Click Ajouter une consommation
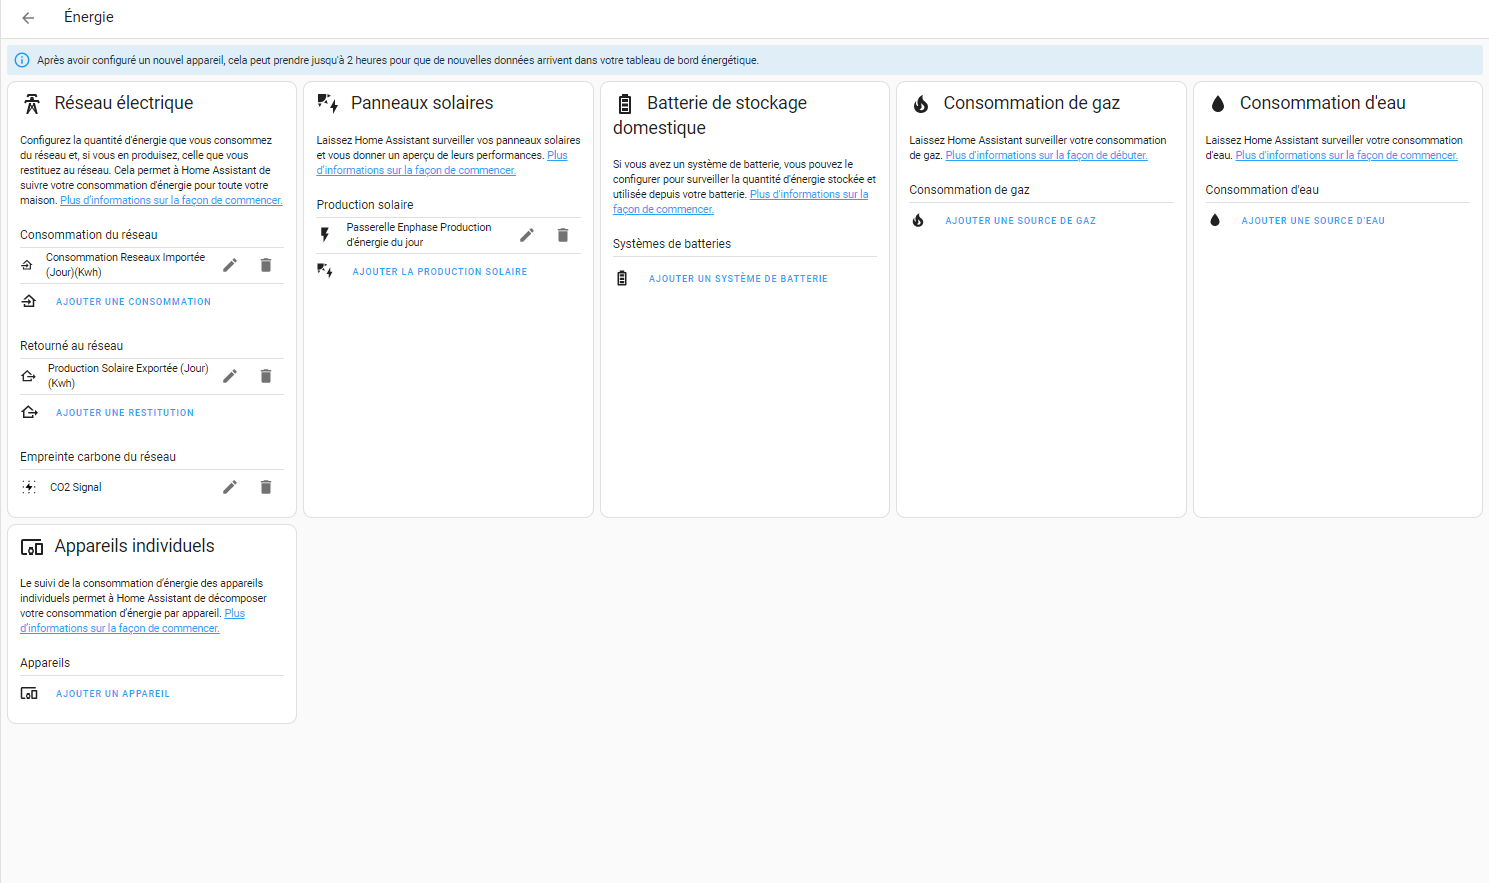The image size is (1489, 883). click(x=133, y=302)
